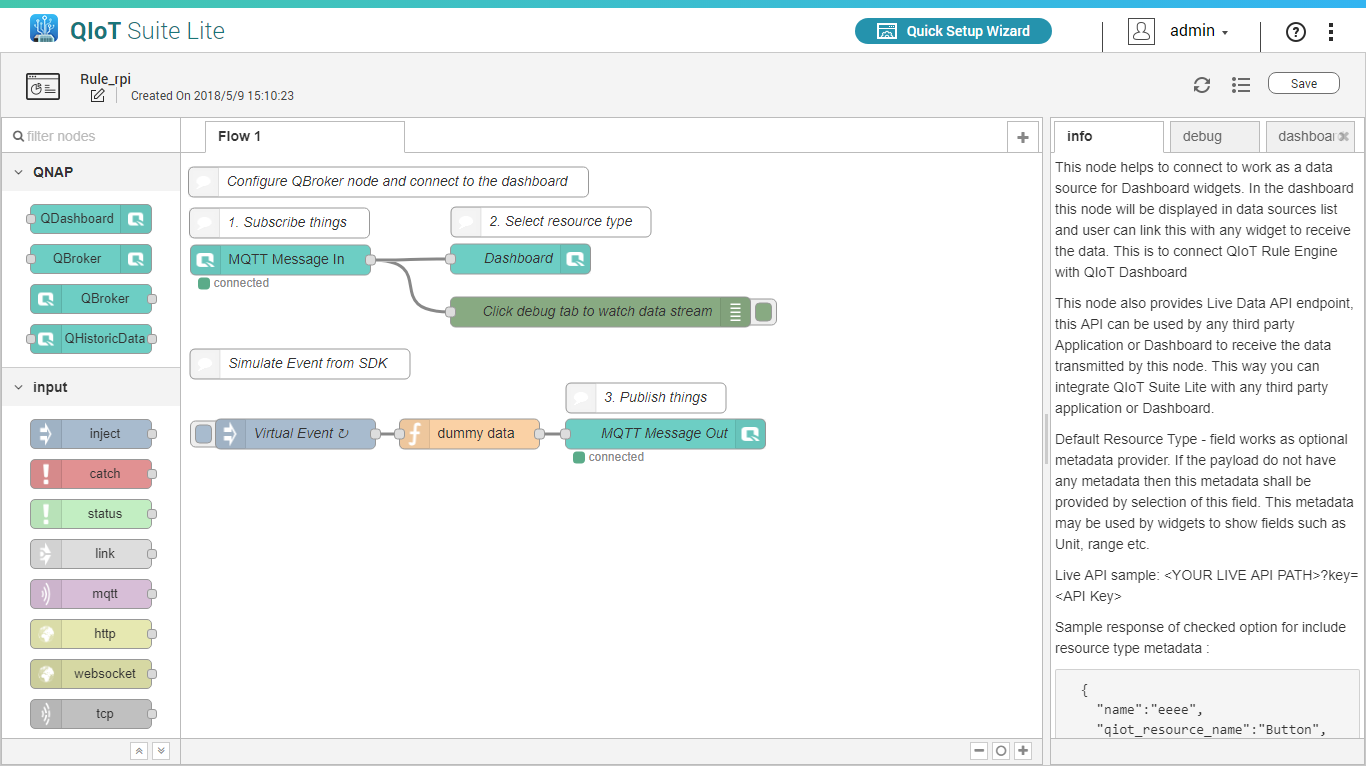Reset zoom with the circle button
The width and height of the screenshot is (1366, 768).
[1001, 751]
